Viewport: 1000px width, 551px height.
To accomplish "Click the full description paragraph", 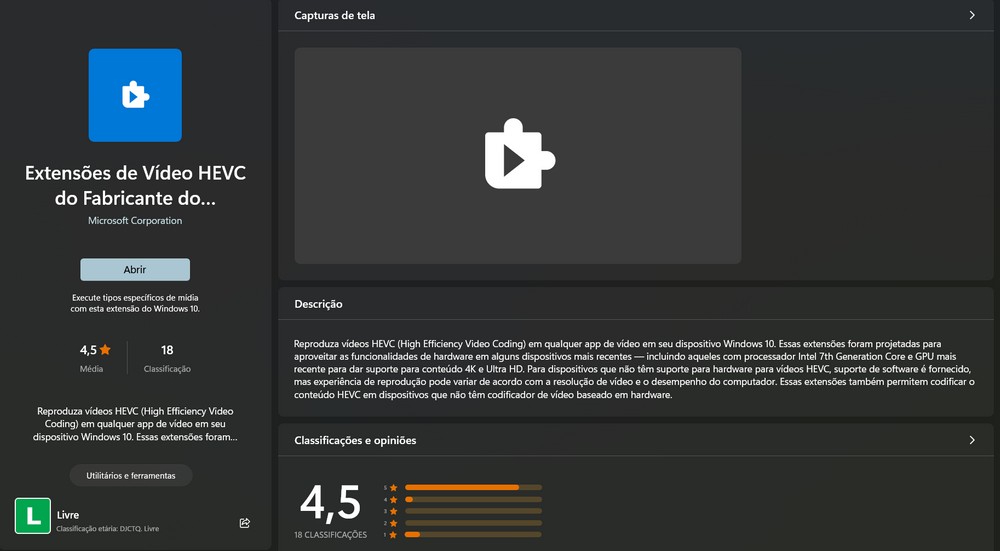I will (635, 369).
